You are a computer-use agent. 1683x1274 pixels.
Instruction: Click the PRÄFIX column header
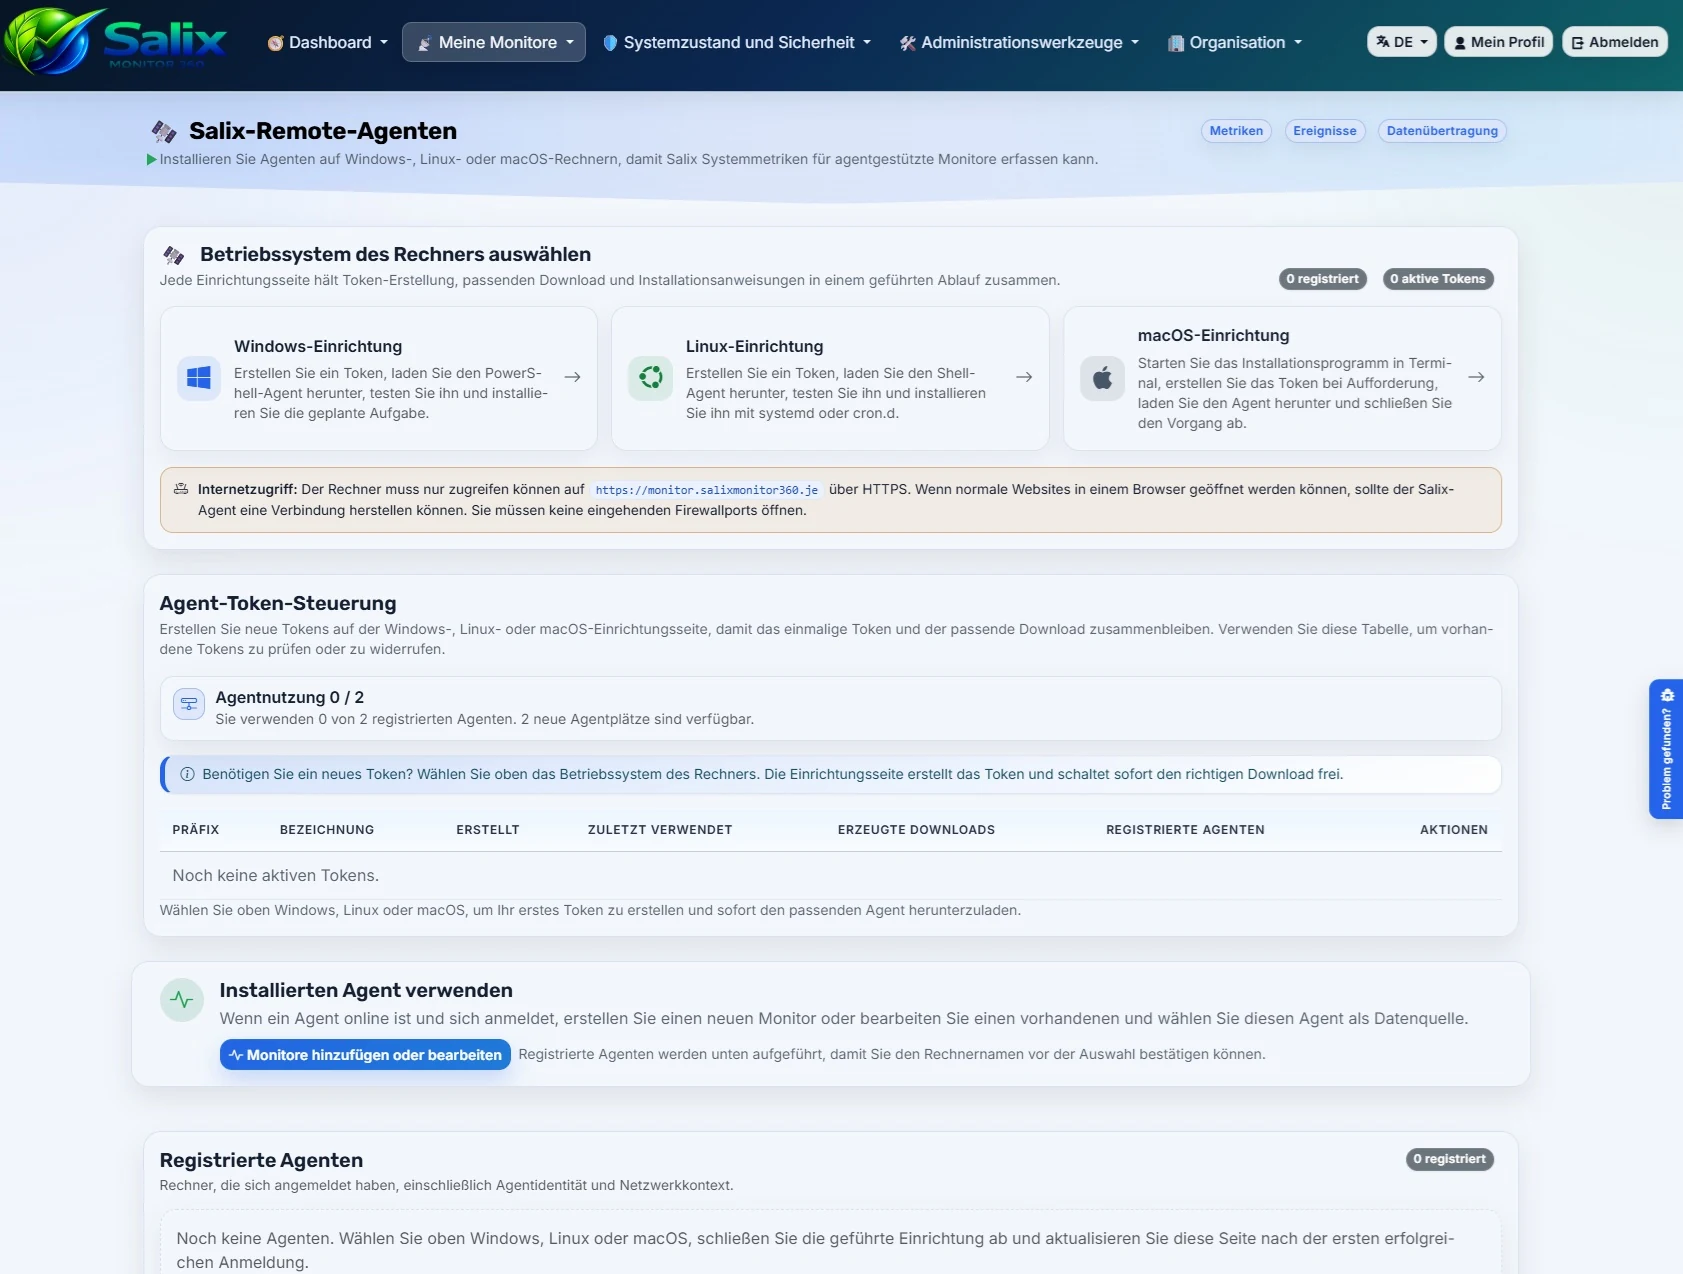point(196,830)
